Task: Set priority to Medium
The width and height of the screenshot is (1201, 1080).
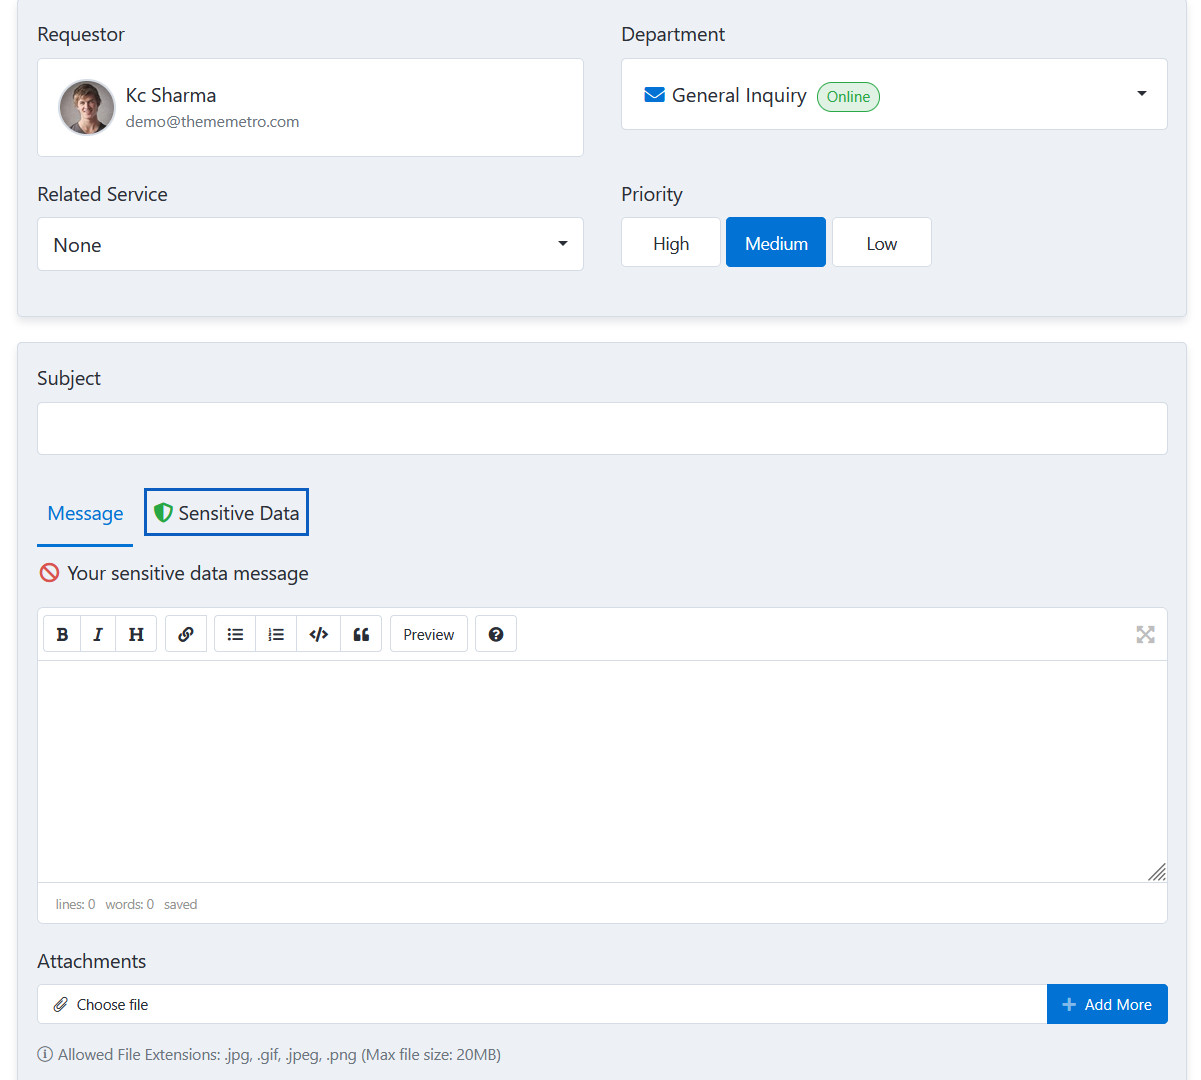Action: tap(776, 243)
